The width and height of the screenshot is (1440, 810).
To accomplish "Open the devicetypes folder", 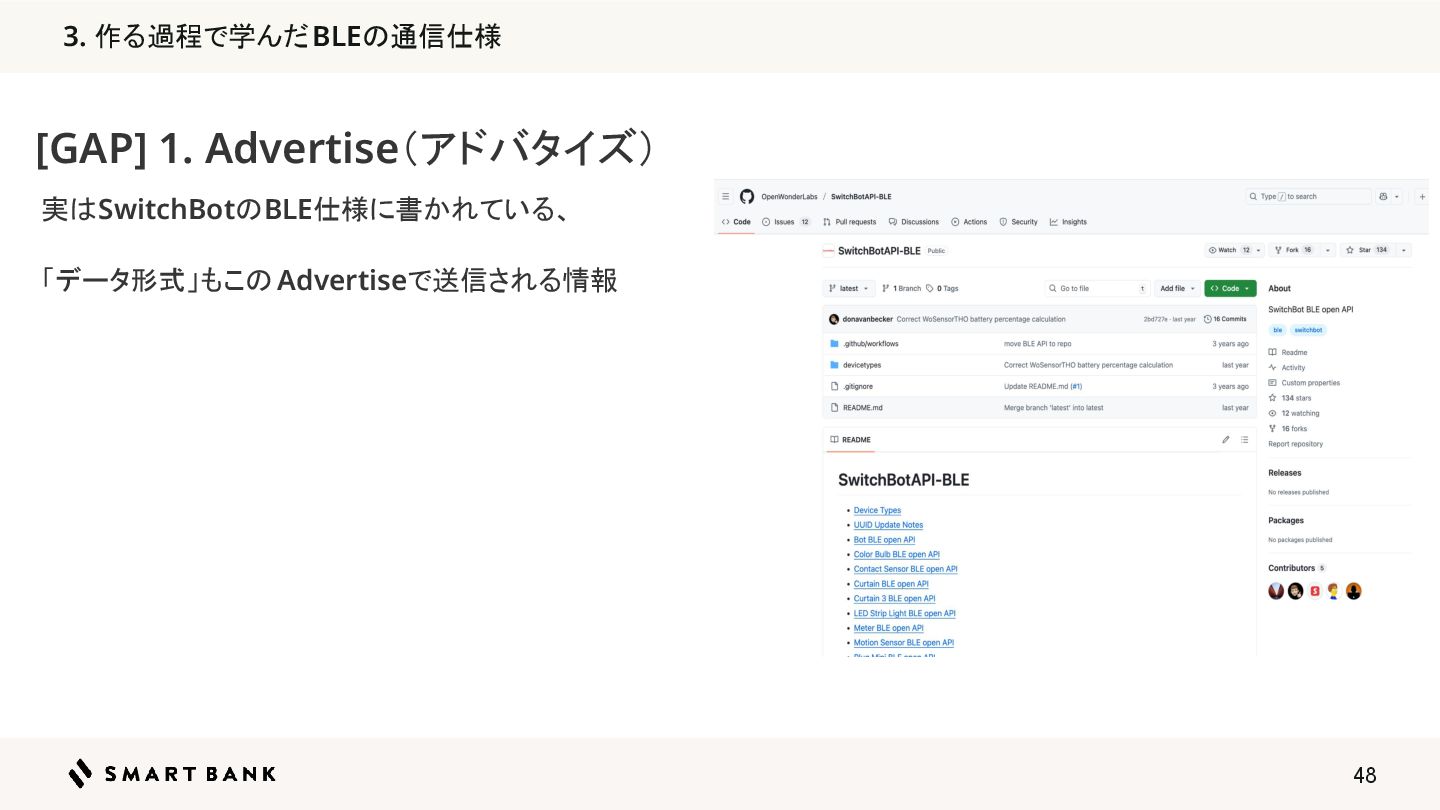I will coord(862,365).
